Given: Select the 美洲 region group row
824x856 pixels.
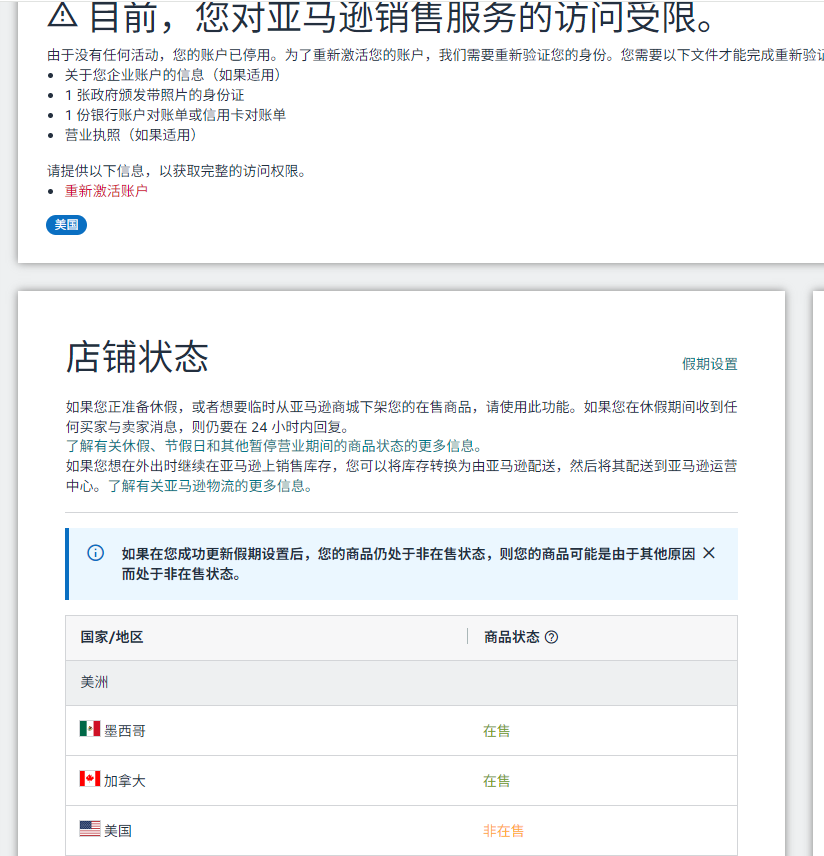Looking at the screenshot, I should (94, 682).
